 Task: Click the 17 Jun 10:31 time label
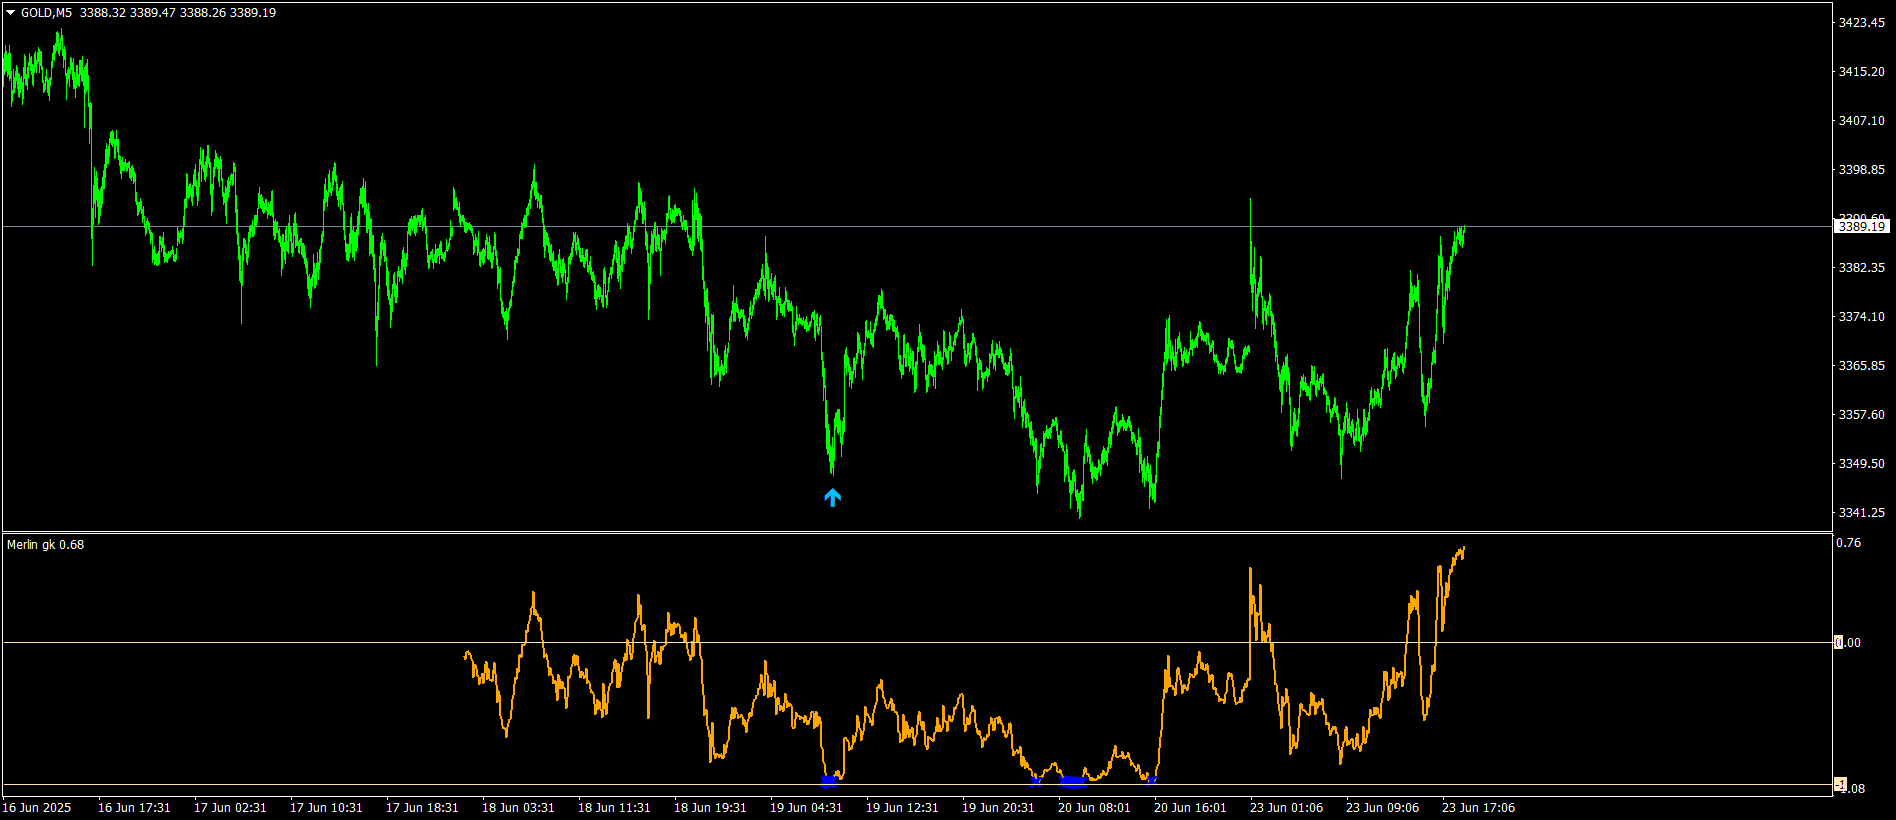click(326, 808)
